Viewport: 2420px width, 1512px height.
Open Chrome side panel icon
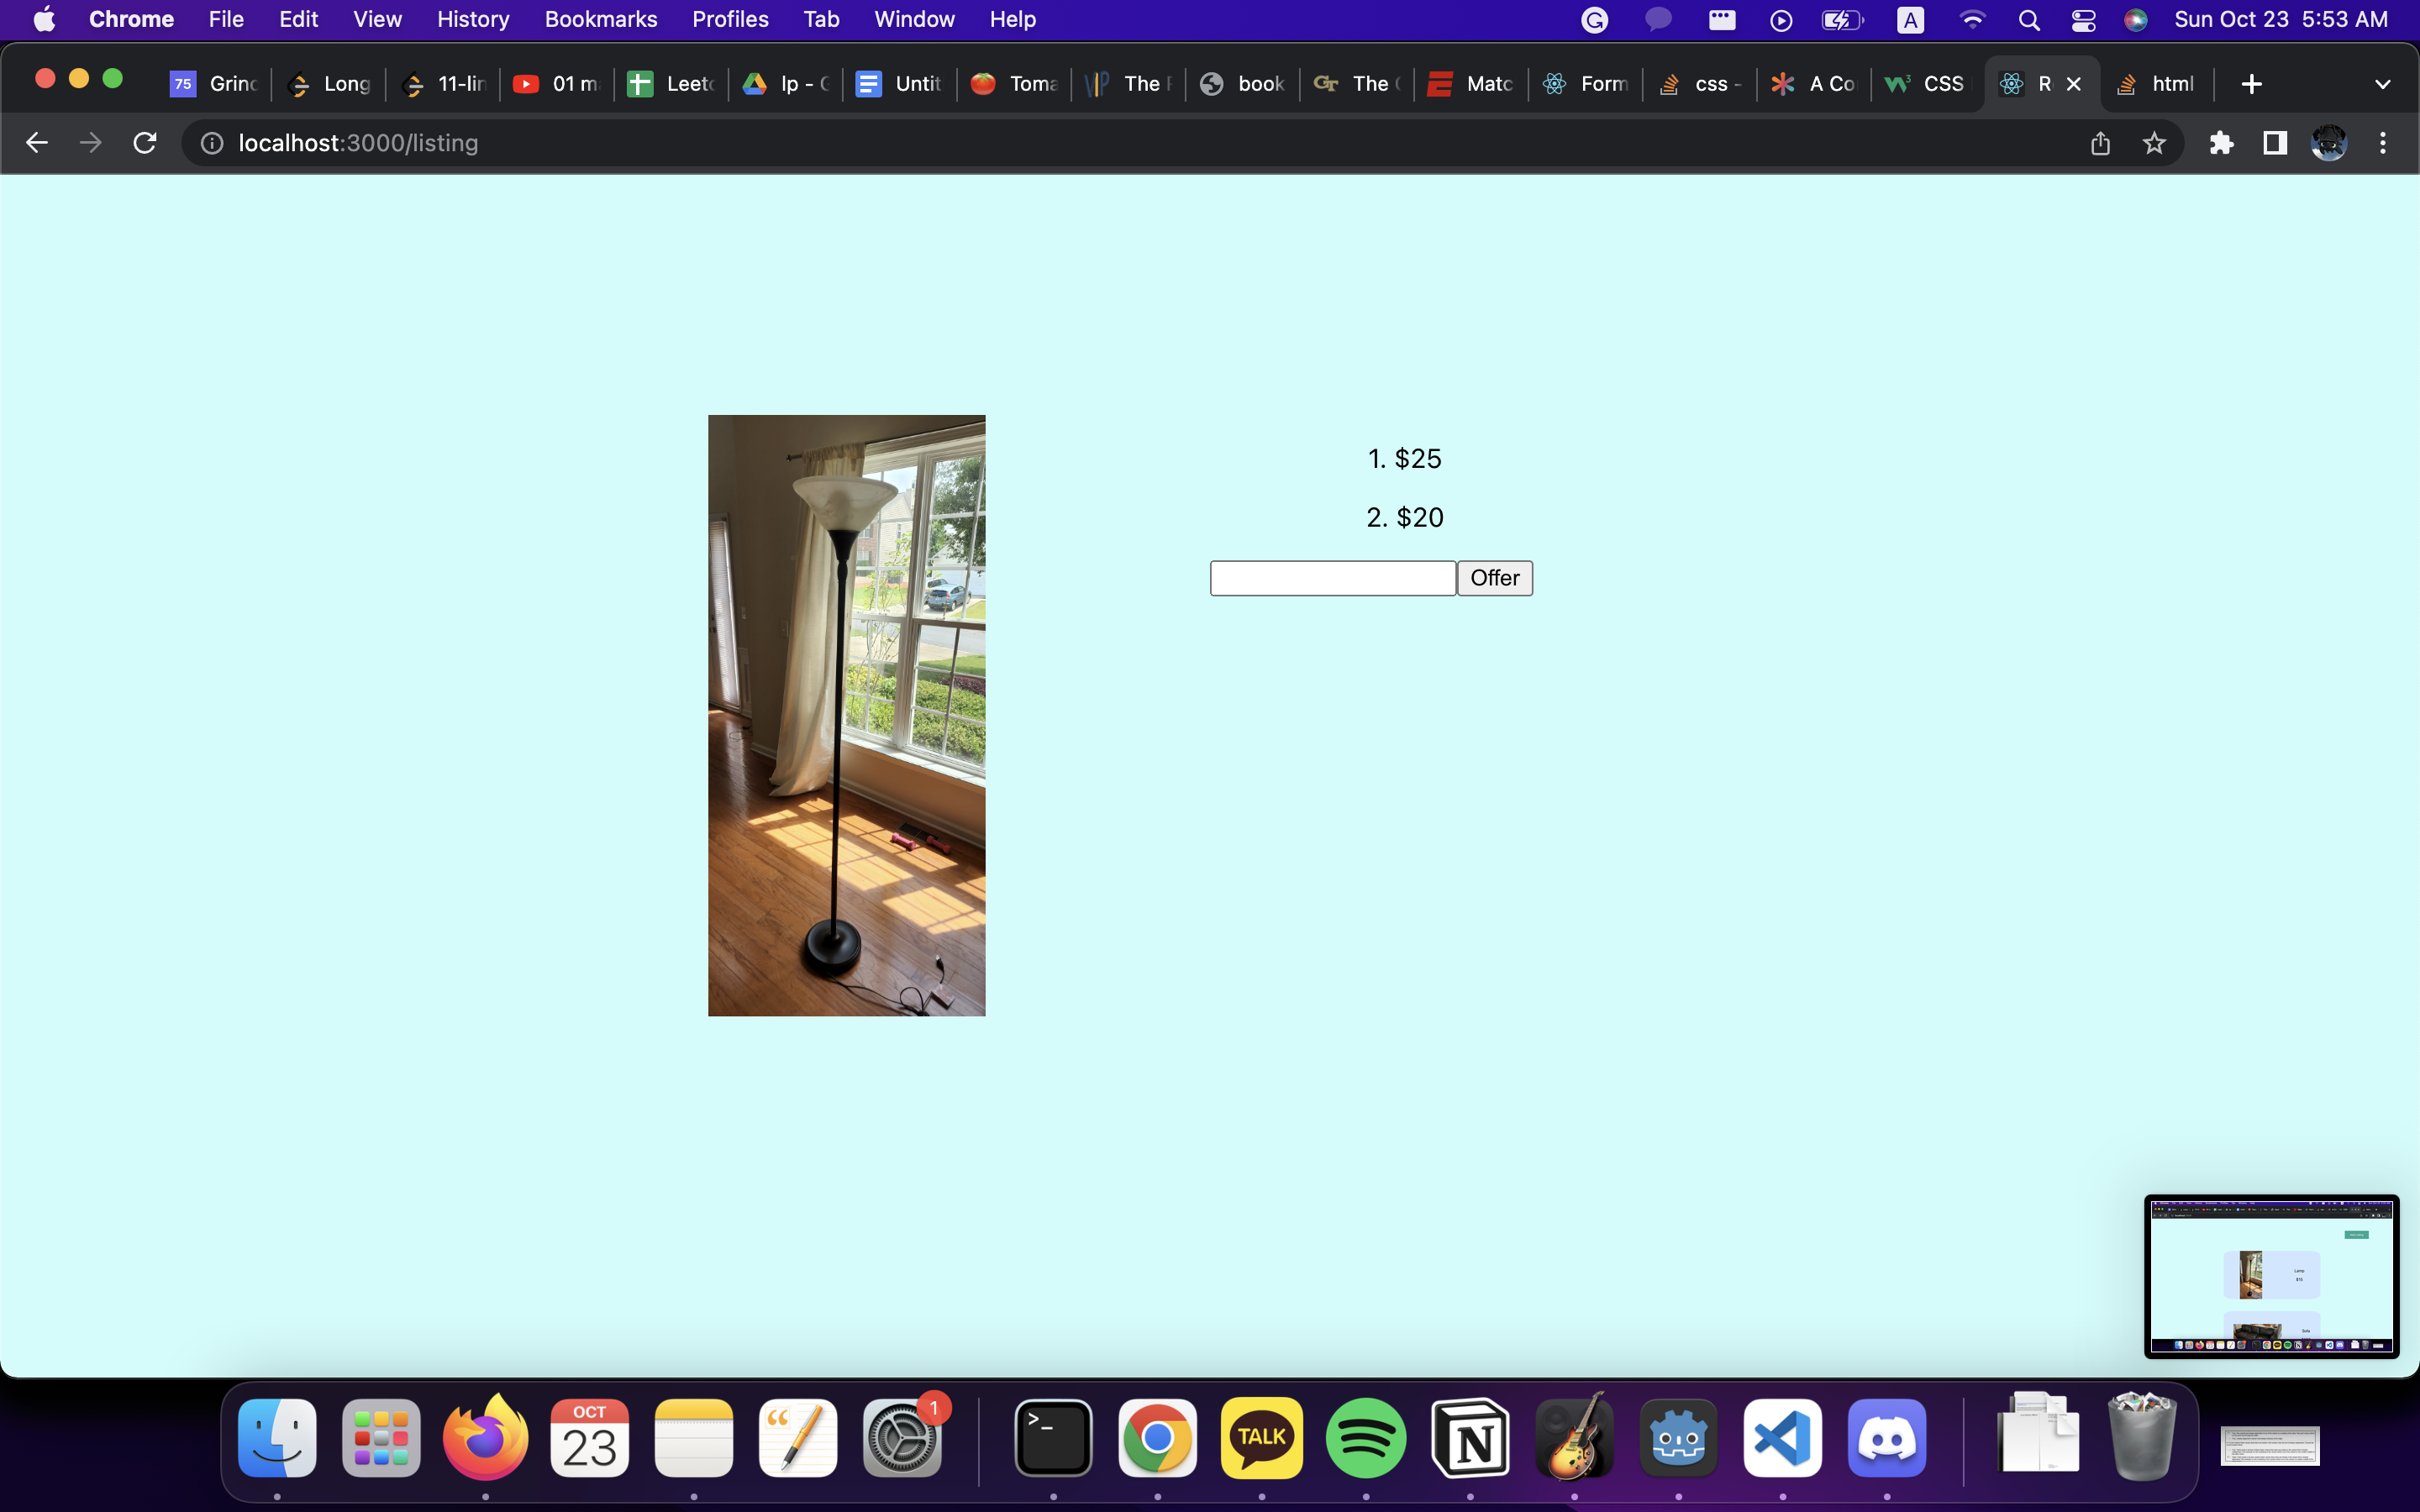coord(2274,143)
